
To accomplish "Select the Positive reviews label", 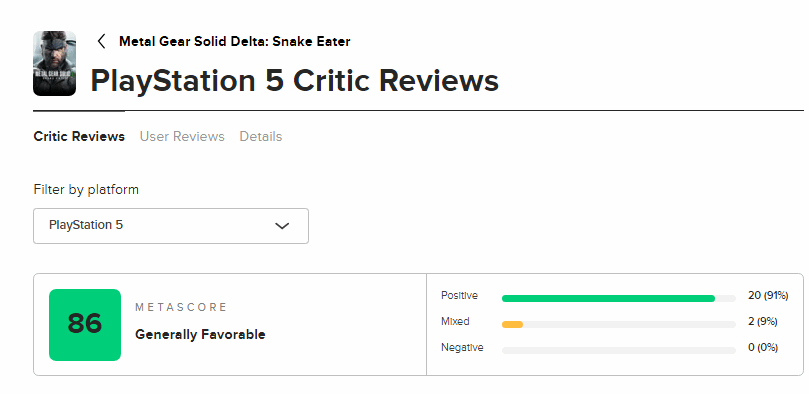I will [x=459, y=296].
